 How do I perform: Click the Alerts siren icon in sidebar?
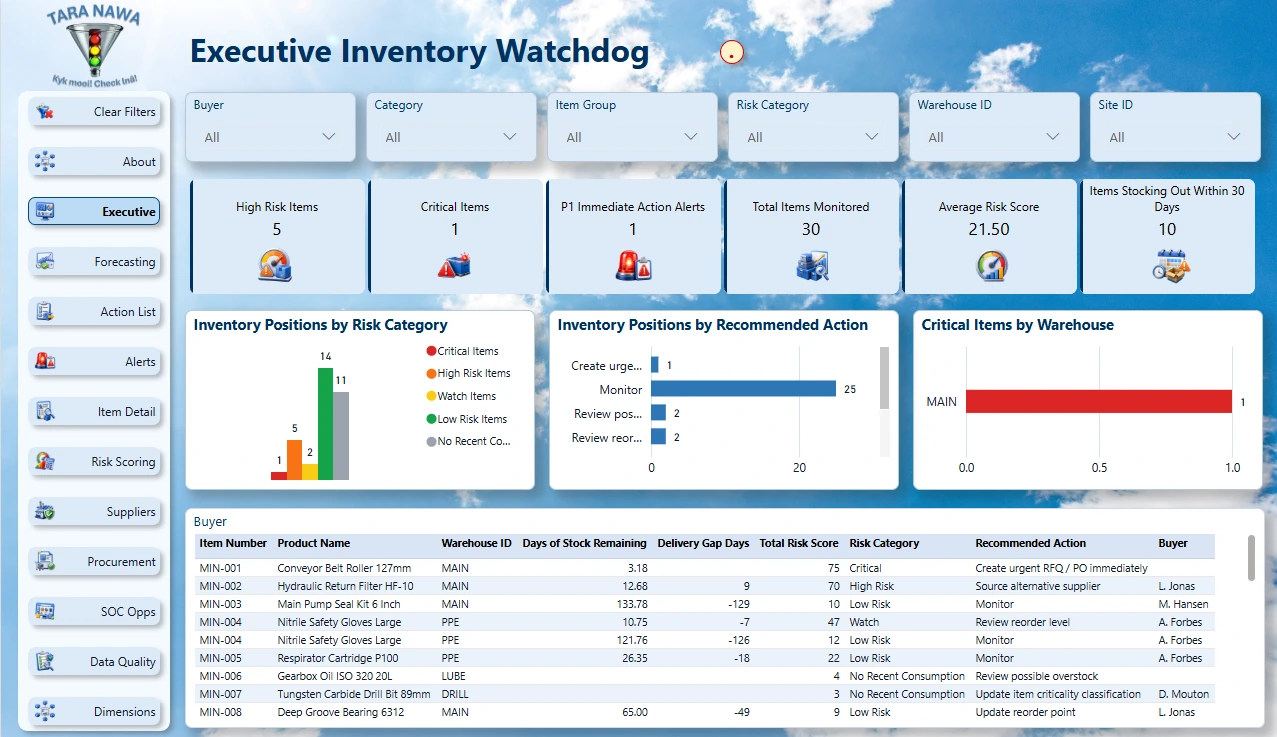tap(45, 362)
